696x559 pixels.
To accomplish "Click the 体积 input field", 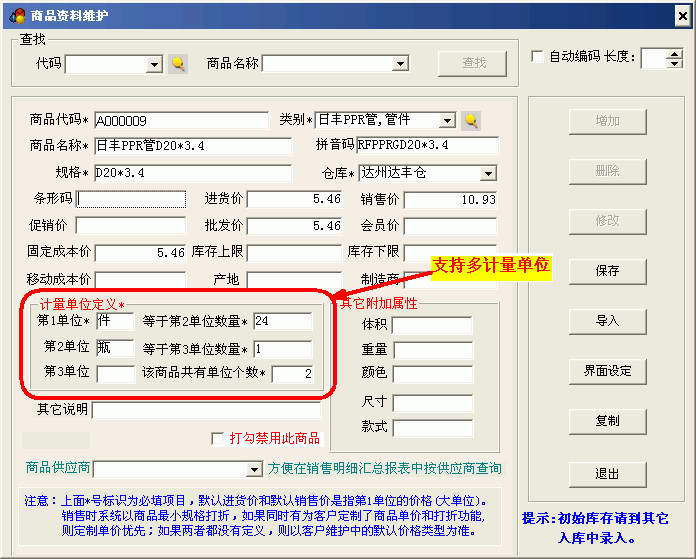I will point(432,325).
